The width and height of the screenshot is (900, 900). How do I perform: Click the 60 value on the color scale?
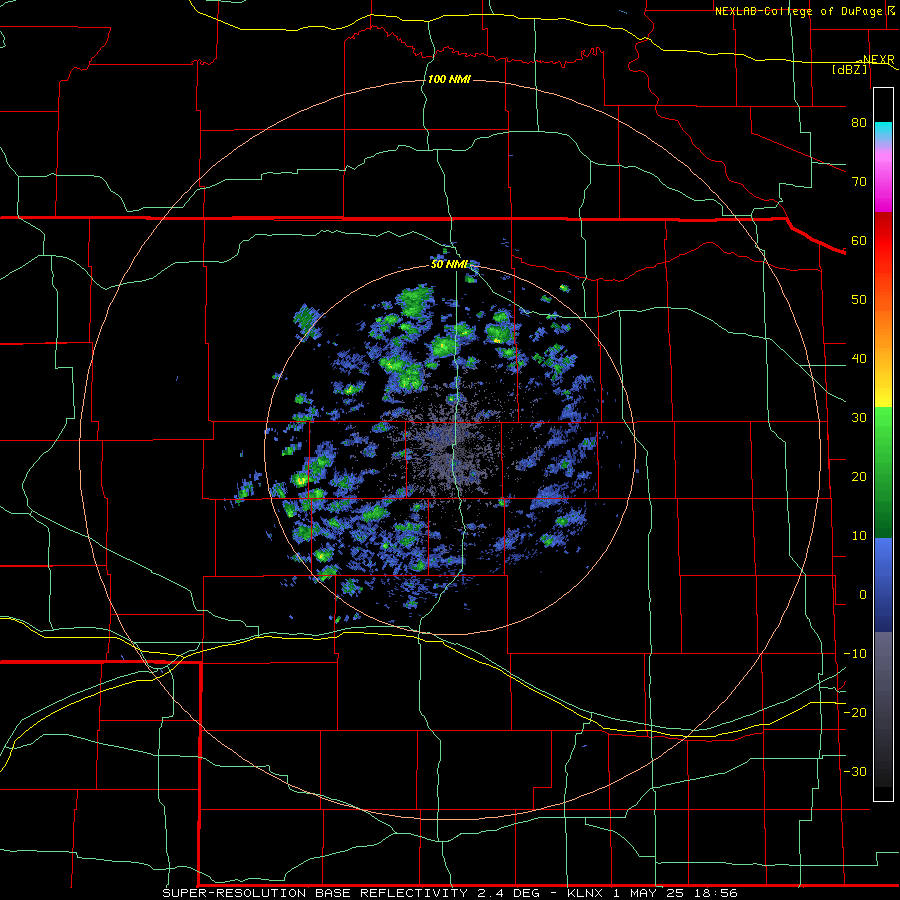point(859,241)
